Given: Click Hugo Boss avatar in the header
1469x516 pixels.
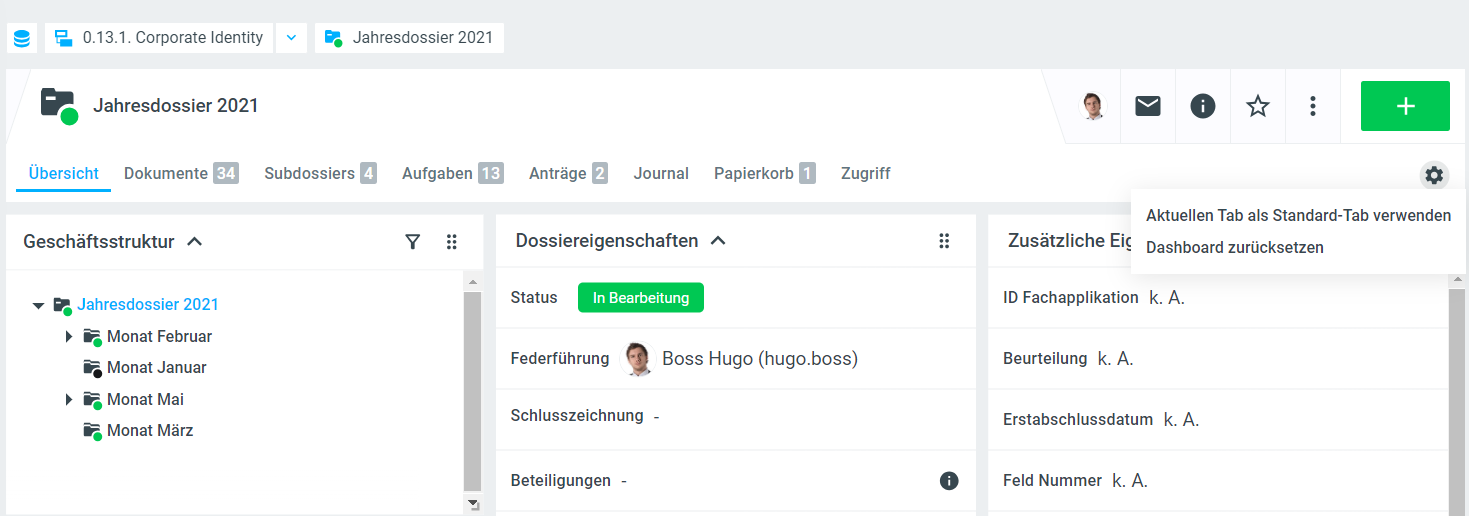Looking at the screenshot, I should click(1093, 106).
